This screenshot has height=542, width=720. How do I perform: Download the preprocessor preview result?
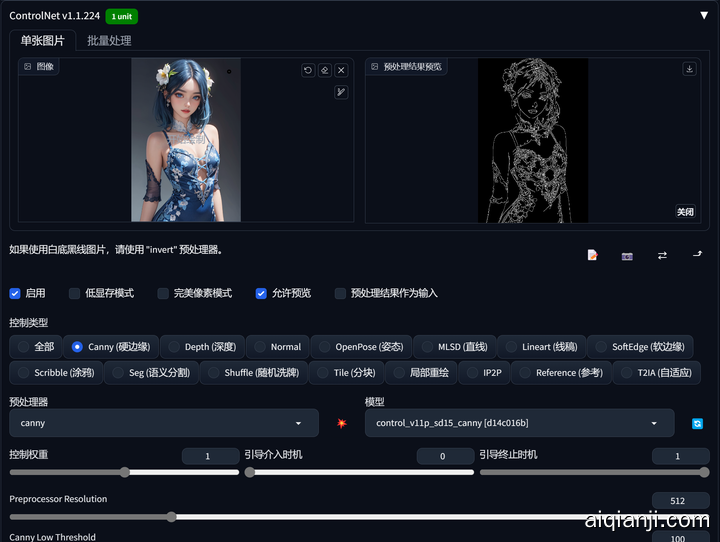689,69
